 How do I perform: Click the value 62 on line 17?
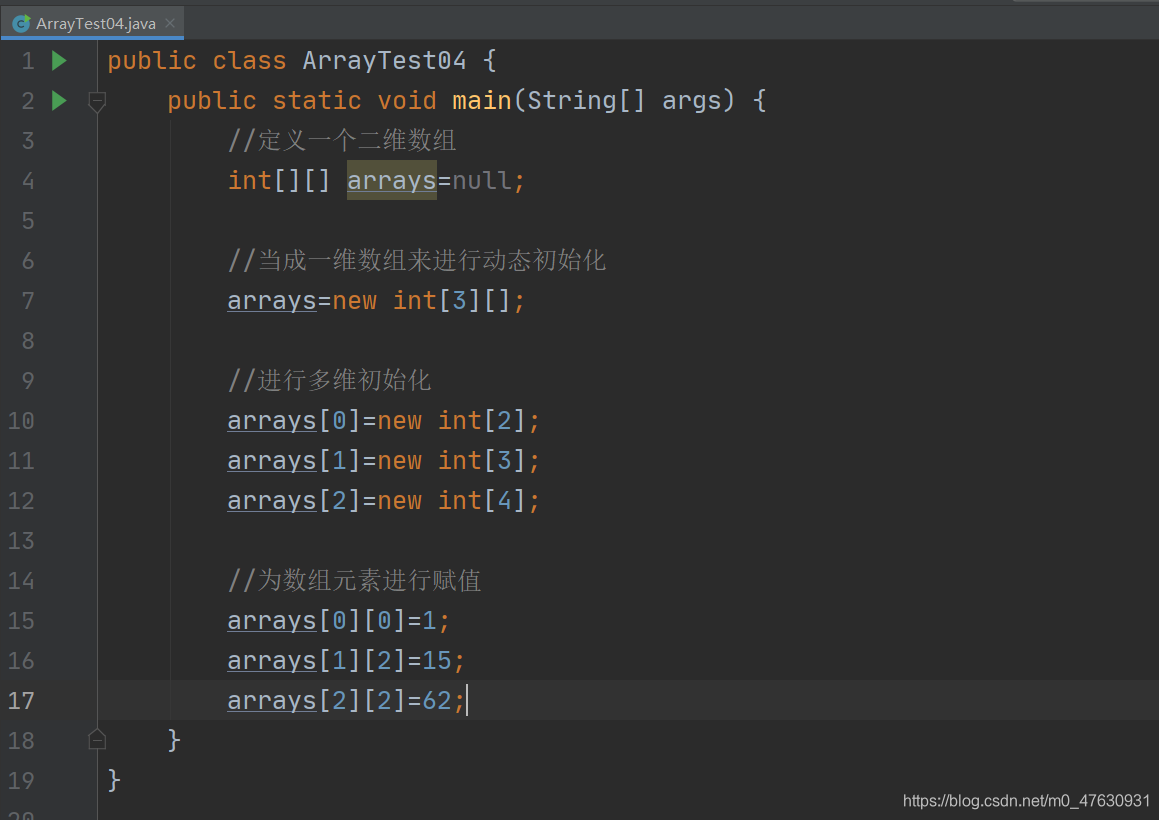(x=437, y=700)
